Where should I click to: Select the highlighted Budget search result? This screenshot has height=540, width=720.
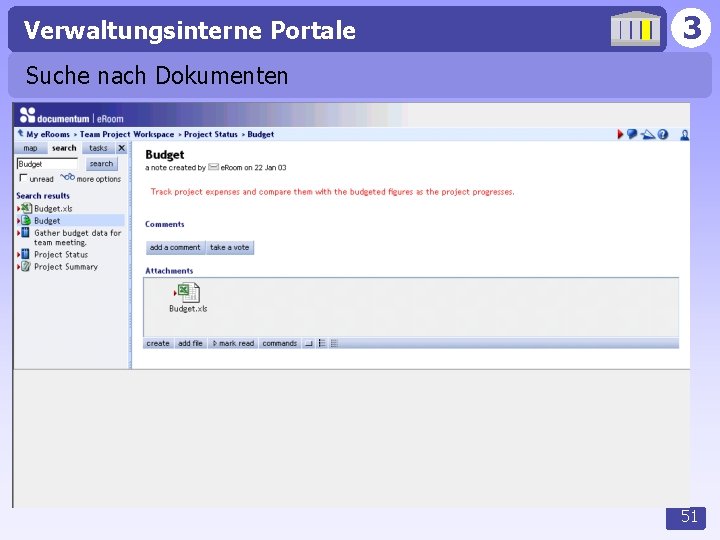[x=47, y=220]
